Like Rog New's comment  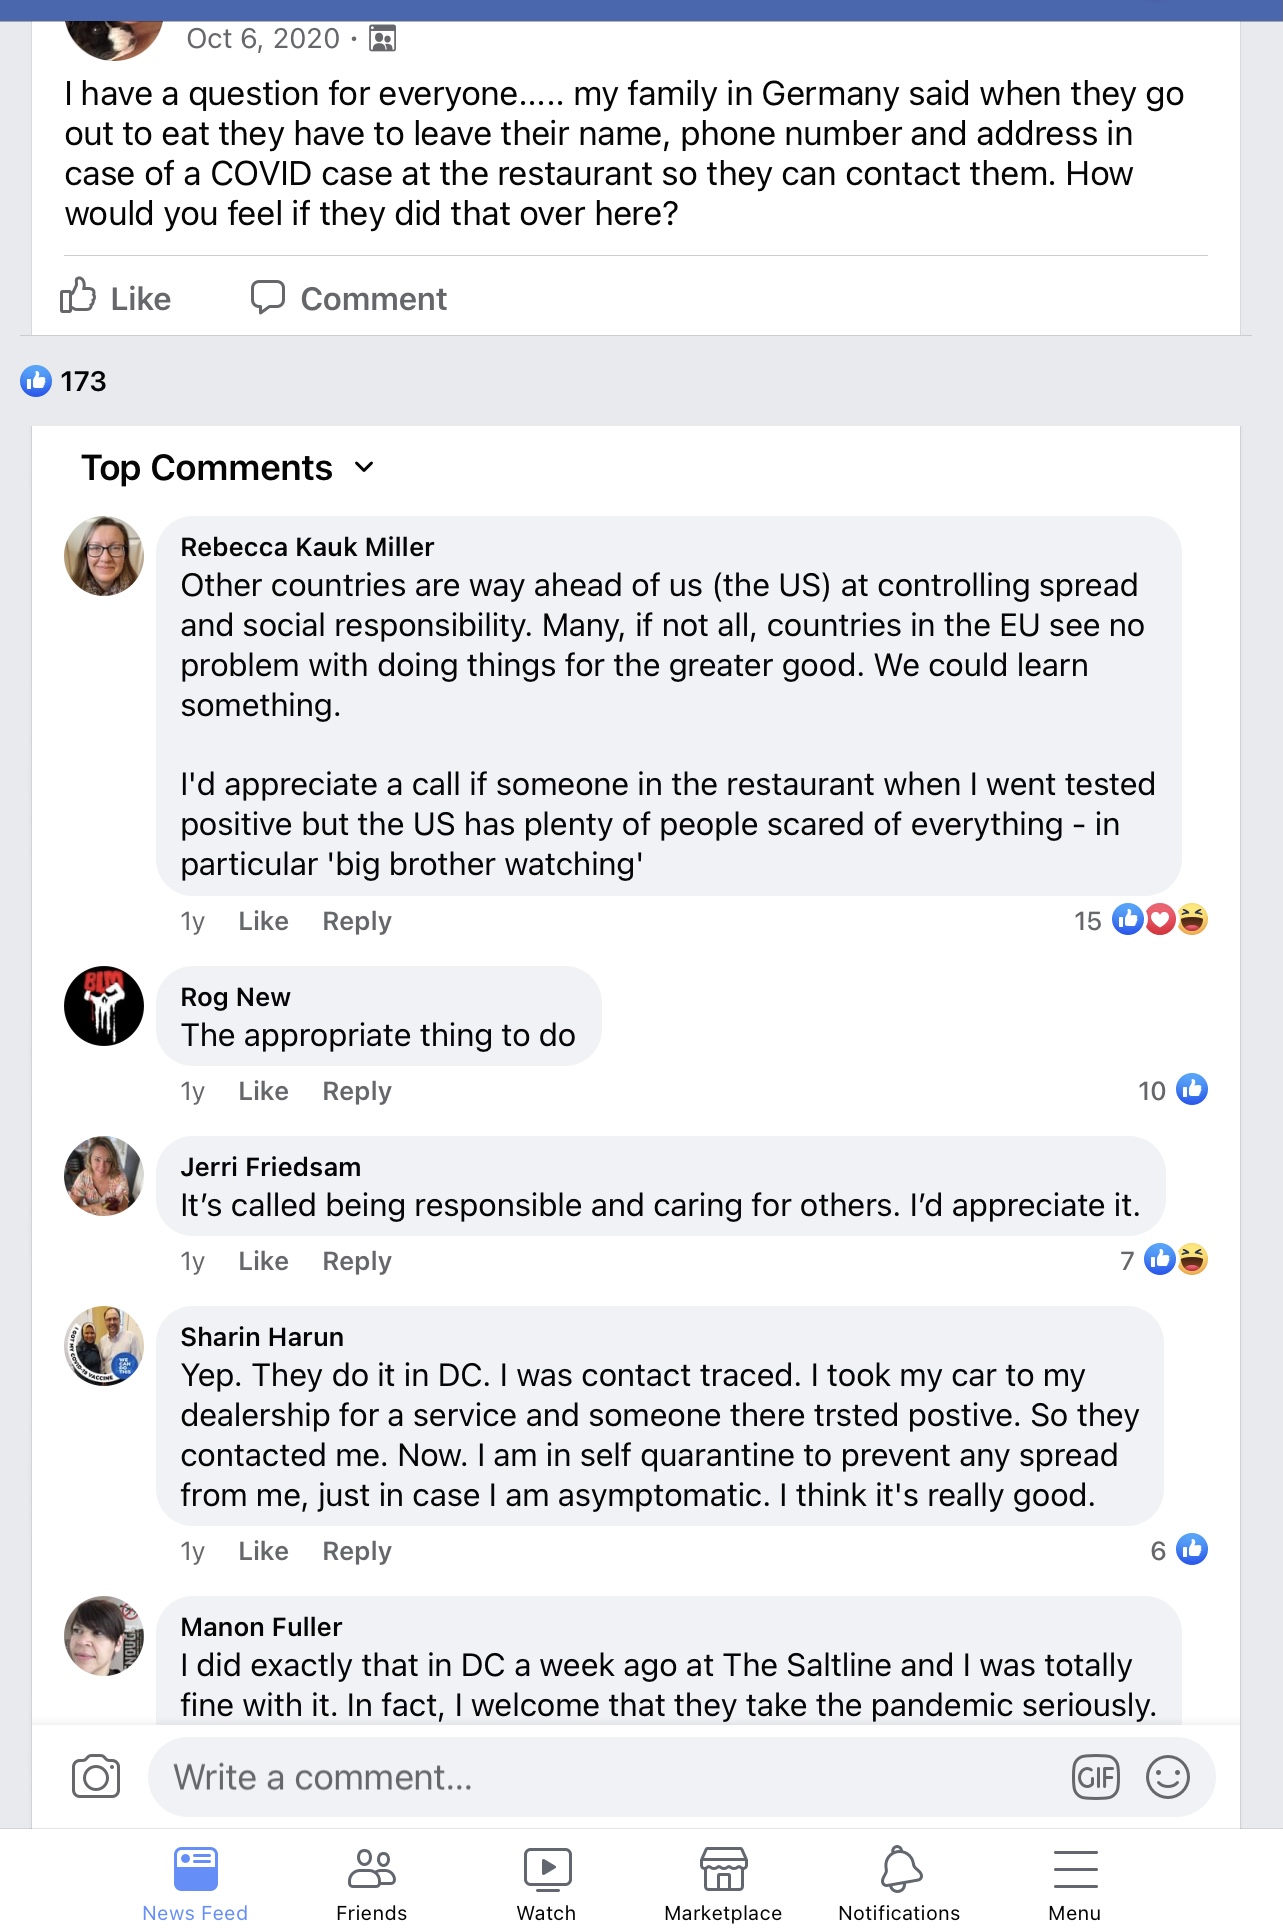click(x=263, y=1091)
